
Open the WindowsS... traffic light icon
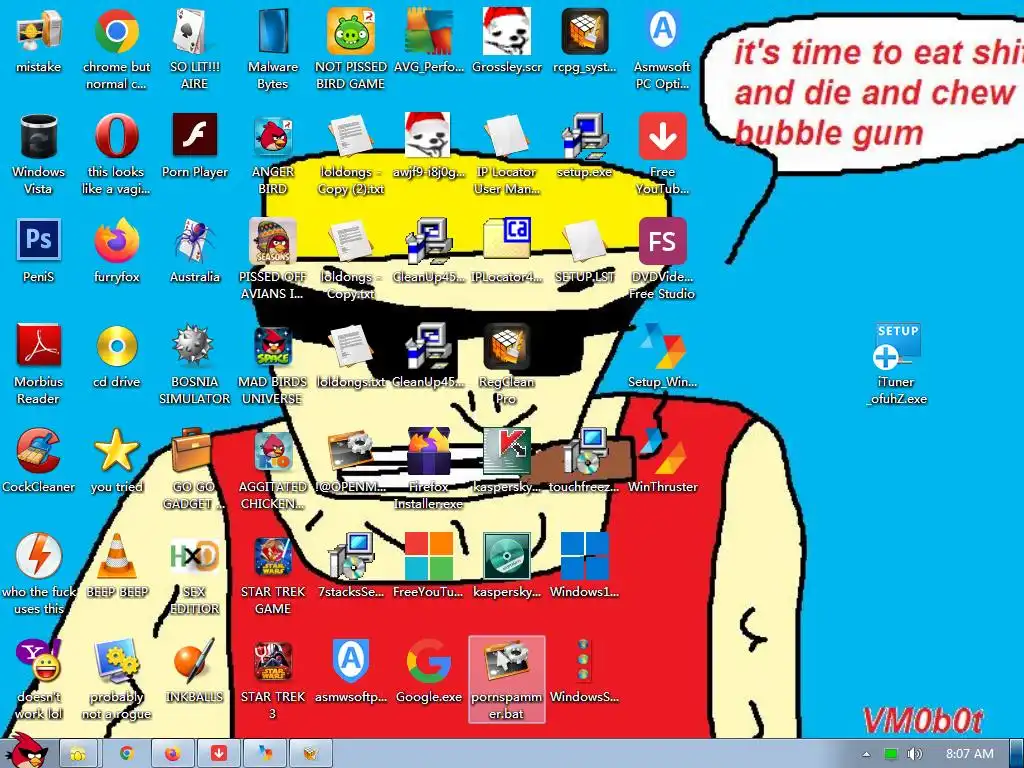(x=583, y=661)
